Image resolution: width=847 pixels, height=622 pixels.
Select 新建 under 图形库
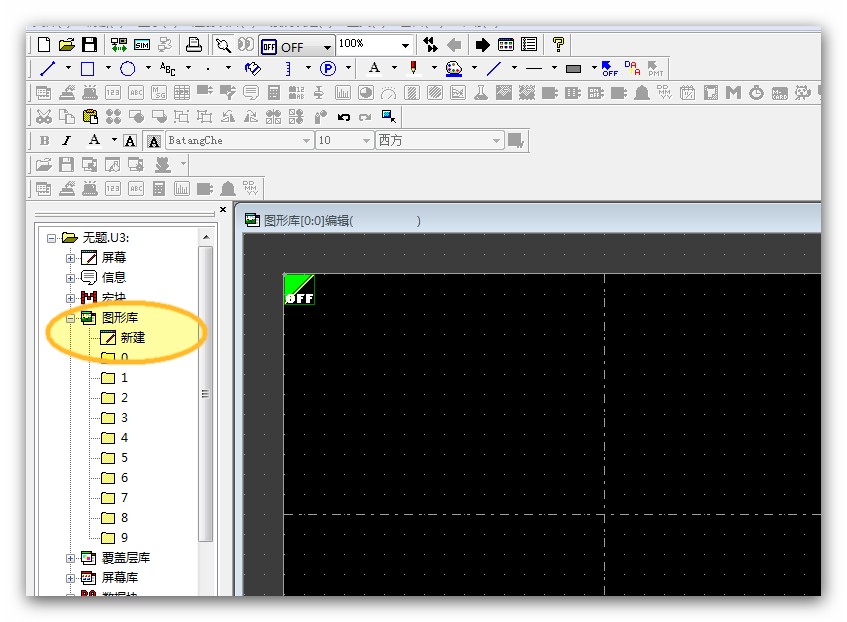pyautogui.click(x=132, y=338)
